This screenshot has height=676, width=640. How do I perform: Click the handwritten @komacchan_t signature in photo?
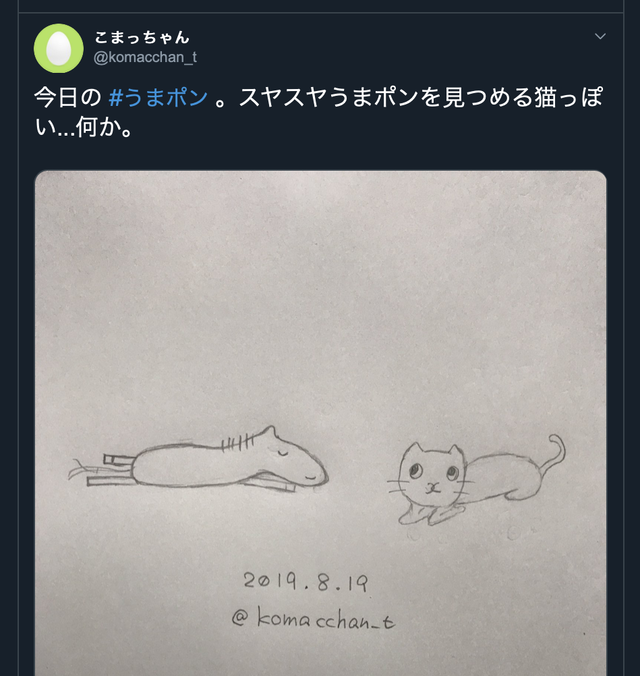pyautogui.click(x=313, y=618)
